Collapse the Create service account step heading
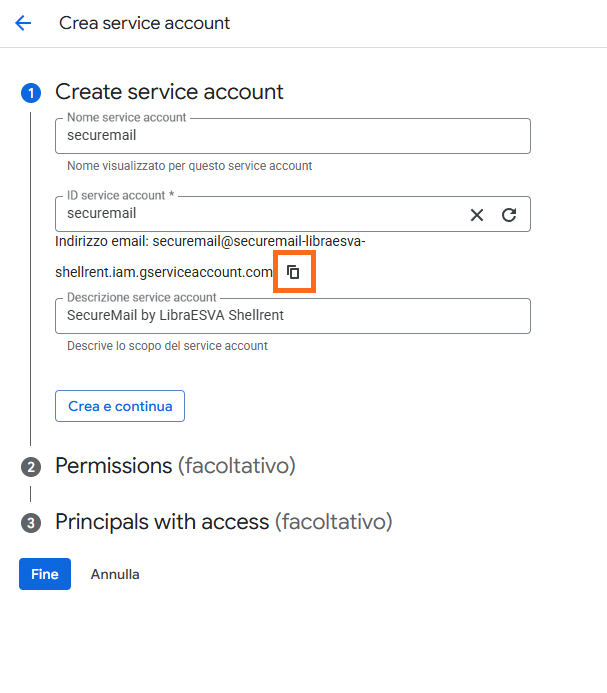The width and height of the screenshot is (607, 693). pyautogui.click(x=169, y=92)
